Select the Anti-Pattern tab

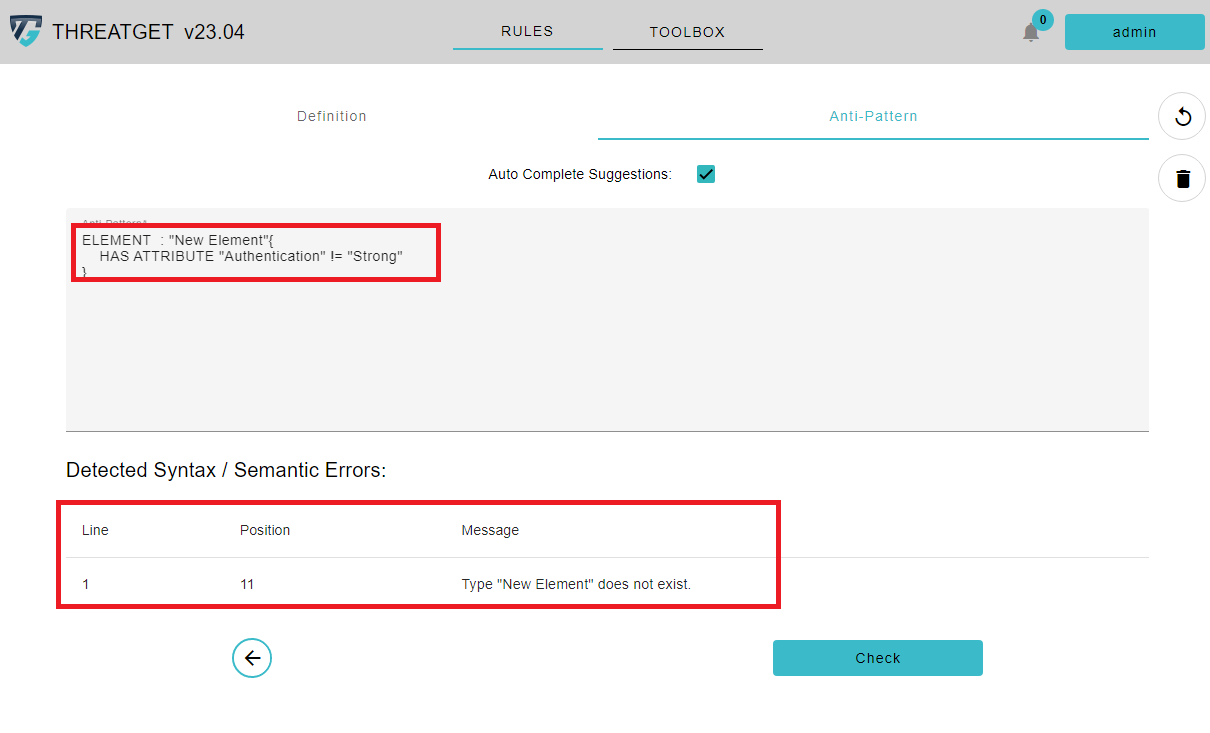pyautogui.click(x=873, y=116)
